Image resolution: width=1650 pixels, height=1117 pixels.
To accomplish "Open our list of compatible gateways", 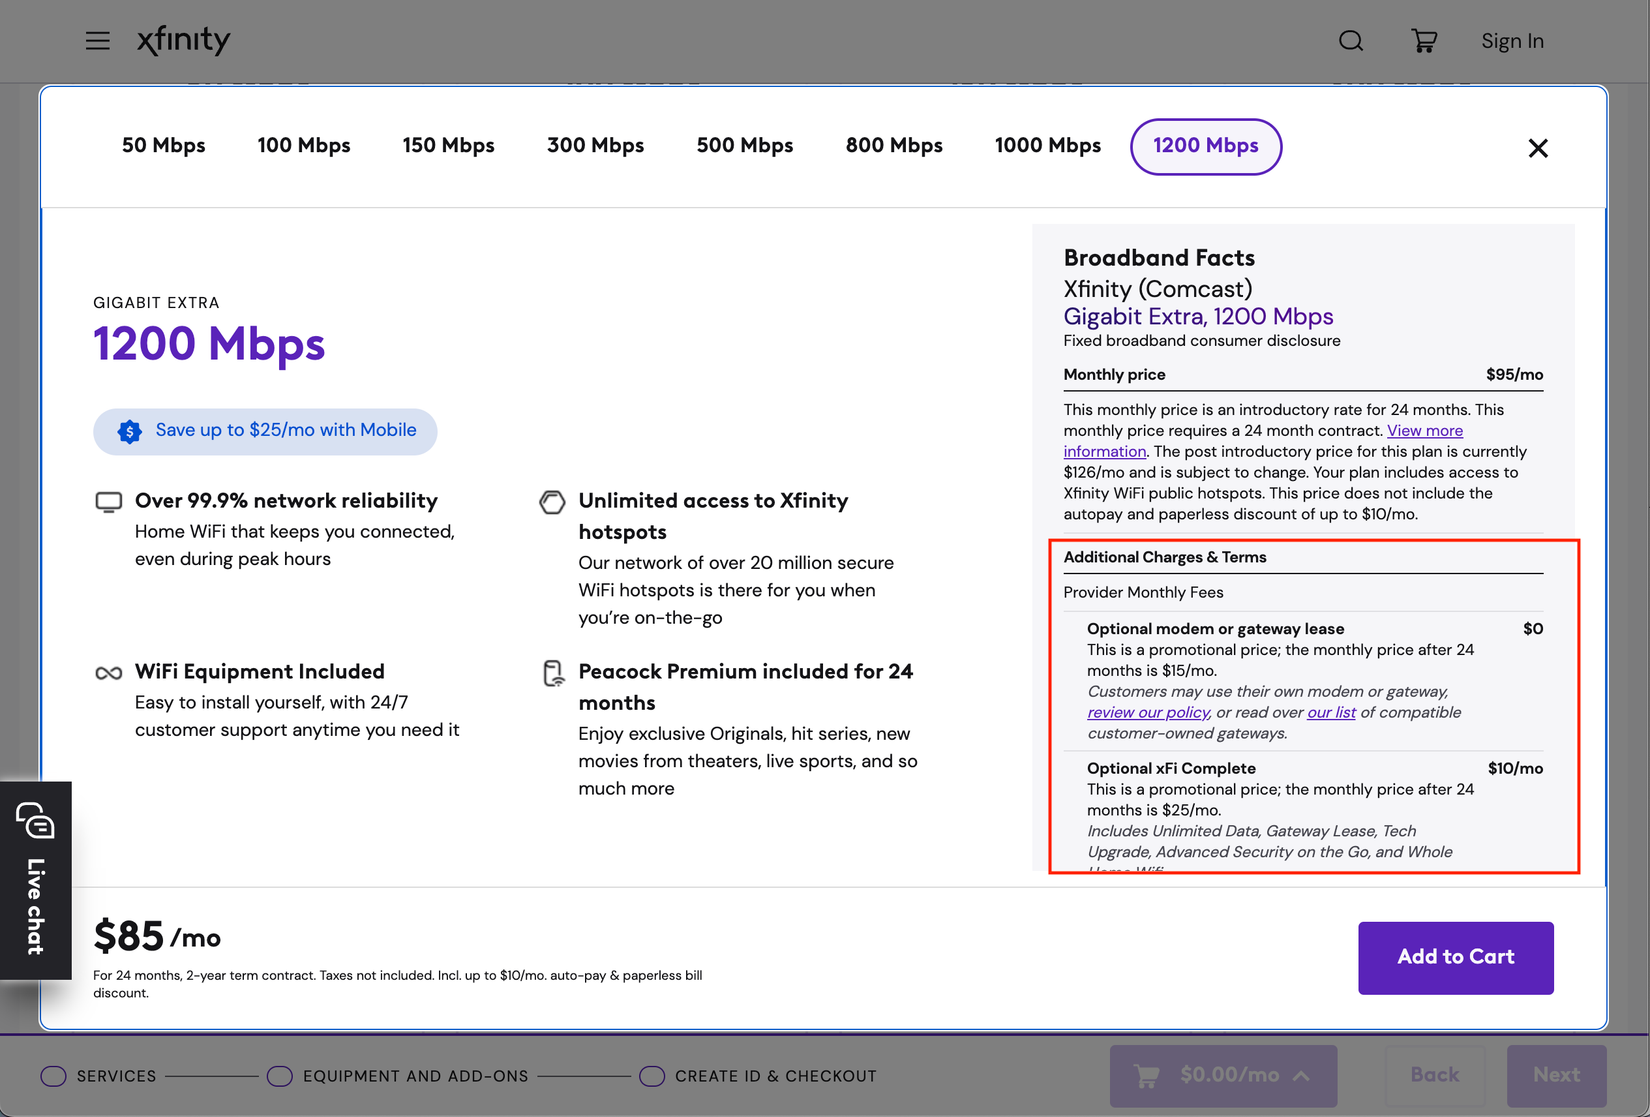I will click(x=1331, y=712).
